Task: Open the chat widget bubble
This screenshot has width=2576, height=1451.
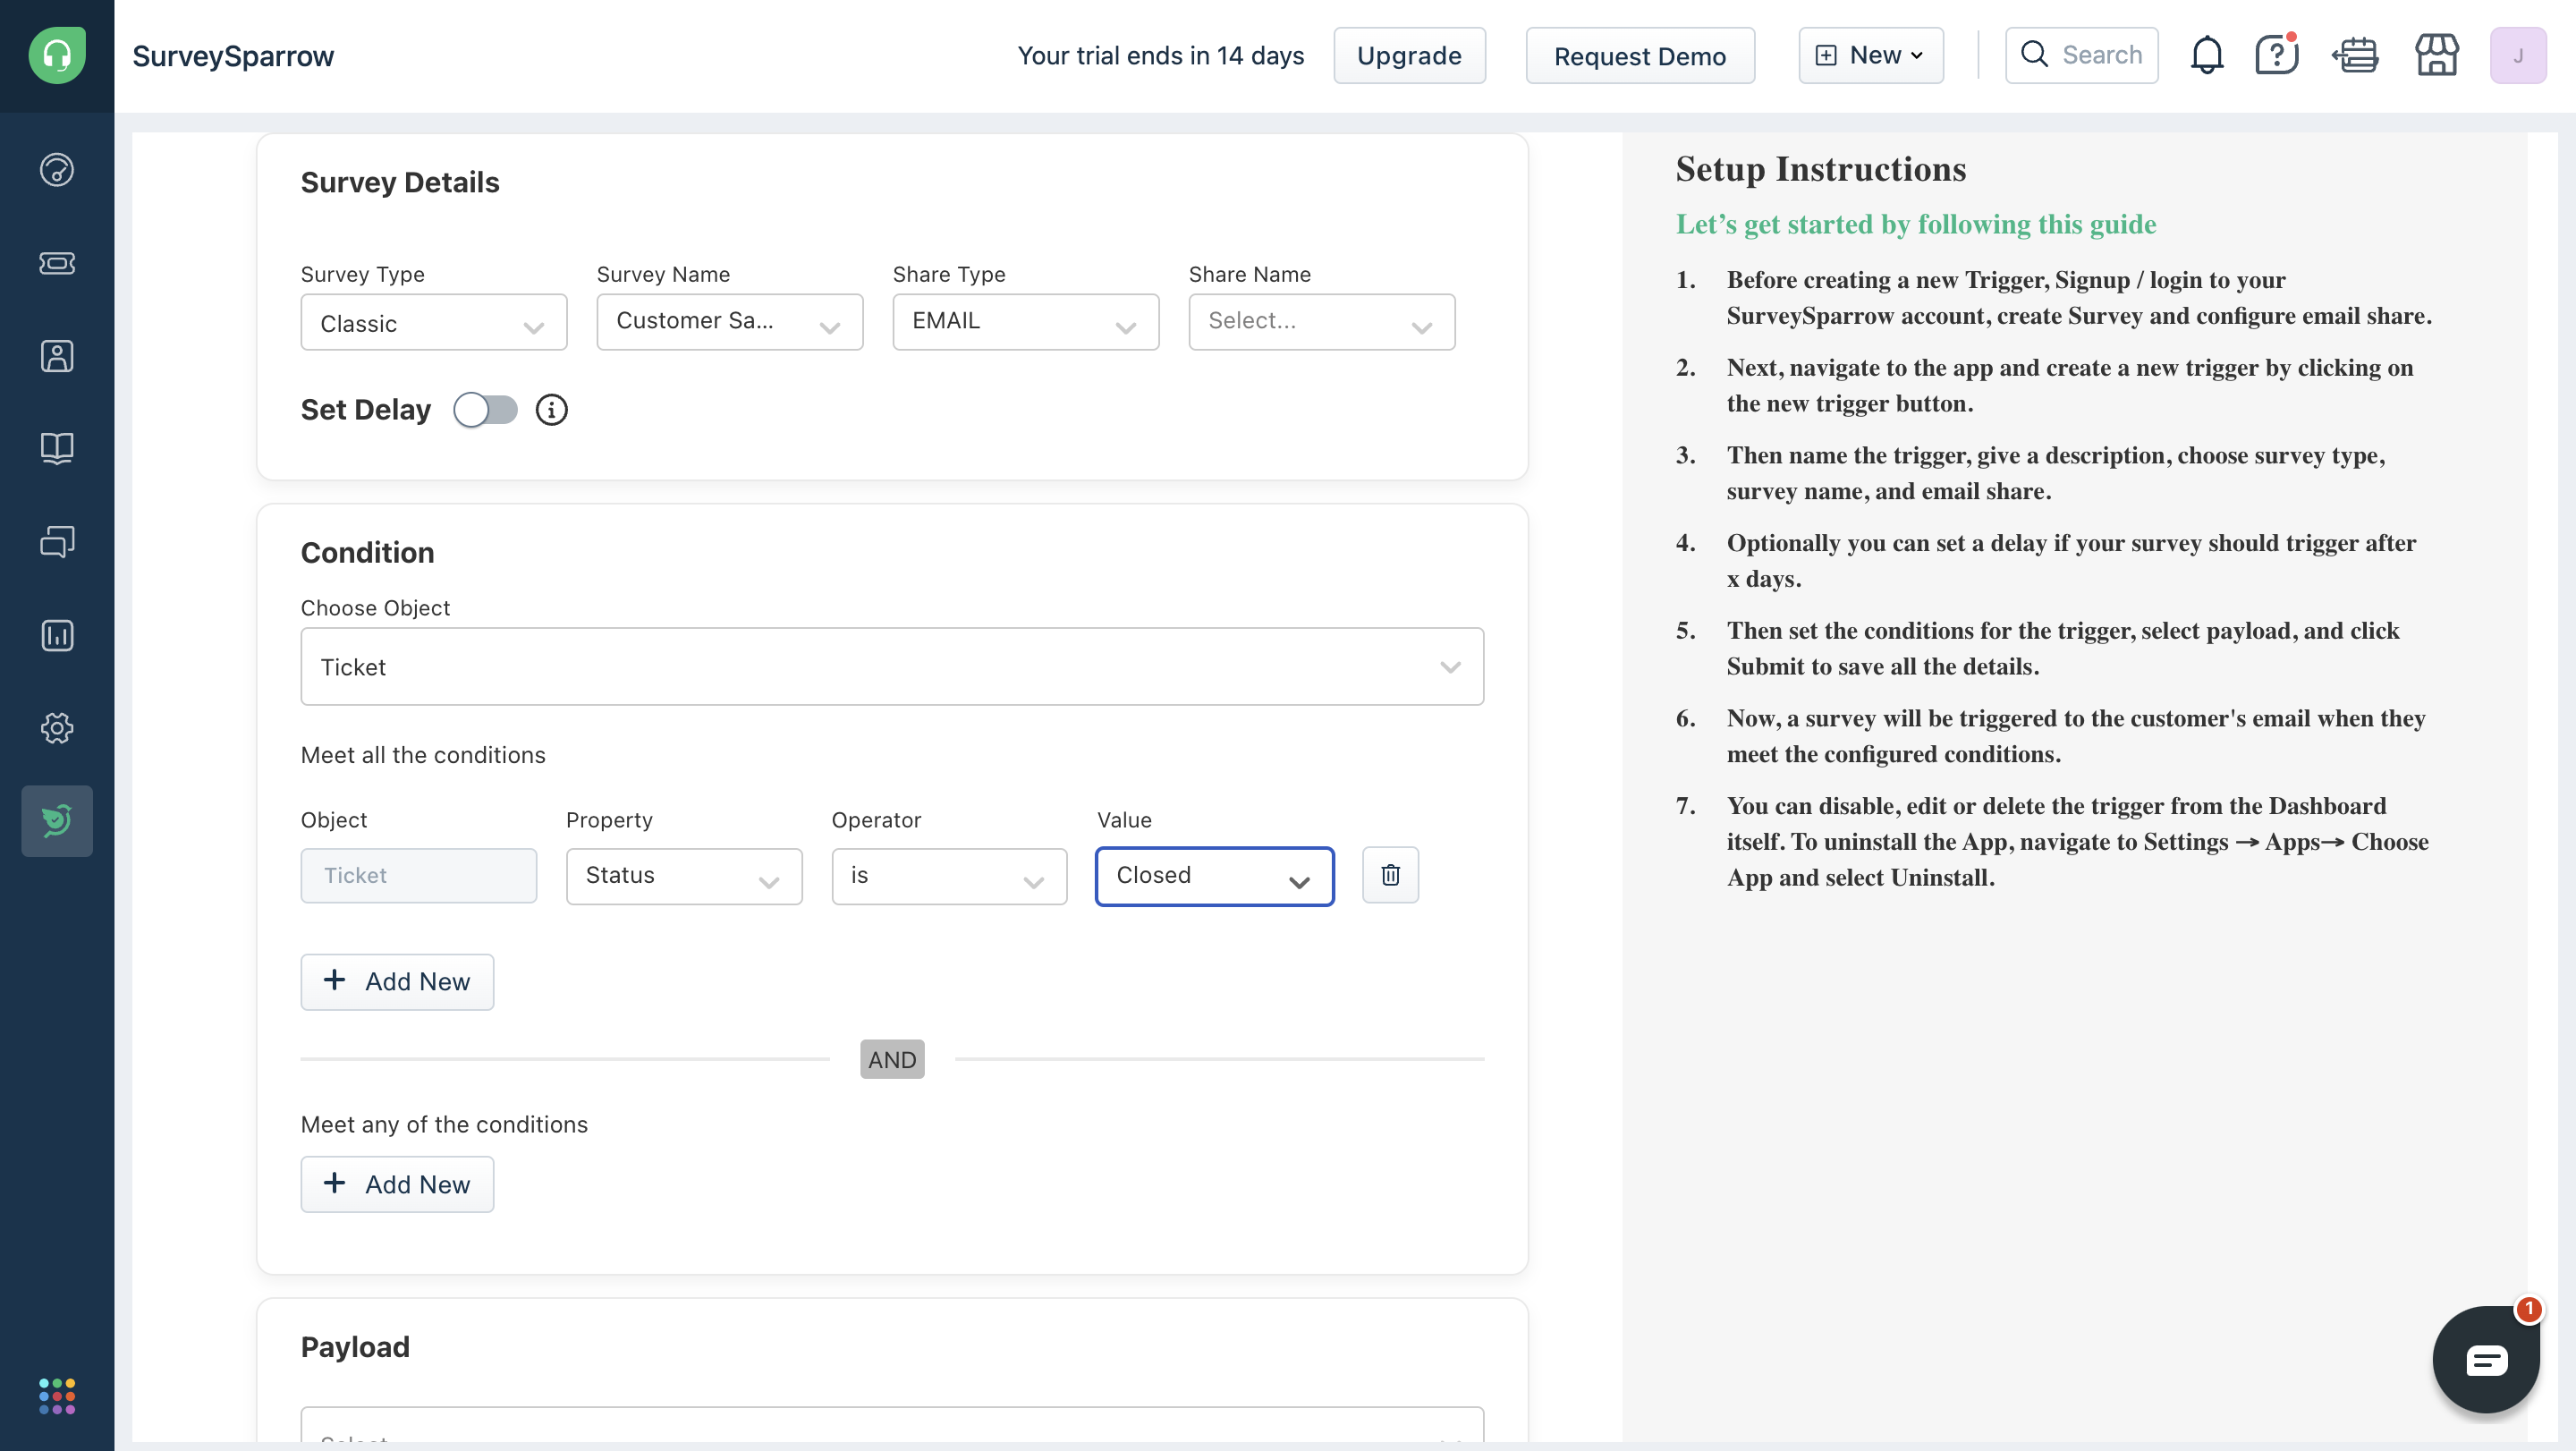Action: tap(2485, 1360)
